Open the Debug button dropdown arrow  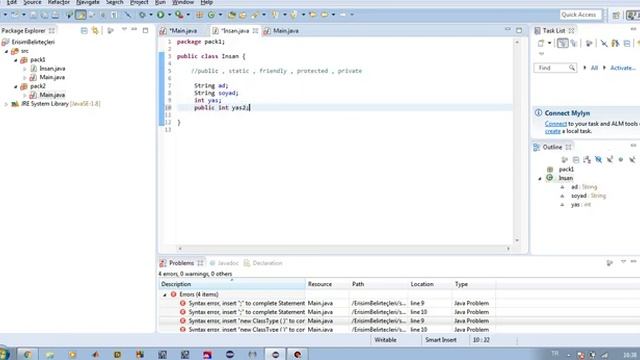pyautogui.click(x=151, y=15)
